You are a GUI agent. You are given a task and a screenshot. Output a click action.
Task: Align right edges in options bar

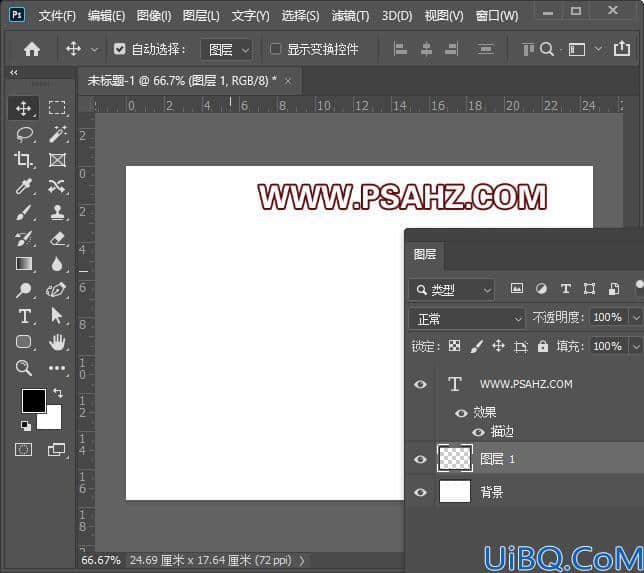pyautogui.click(x=451, y=49)
